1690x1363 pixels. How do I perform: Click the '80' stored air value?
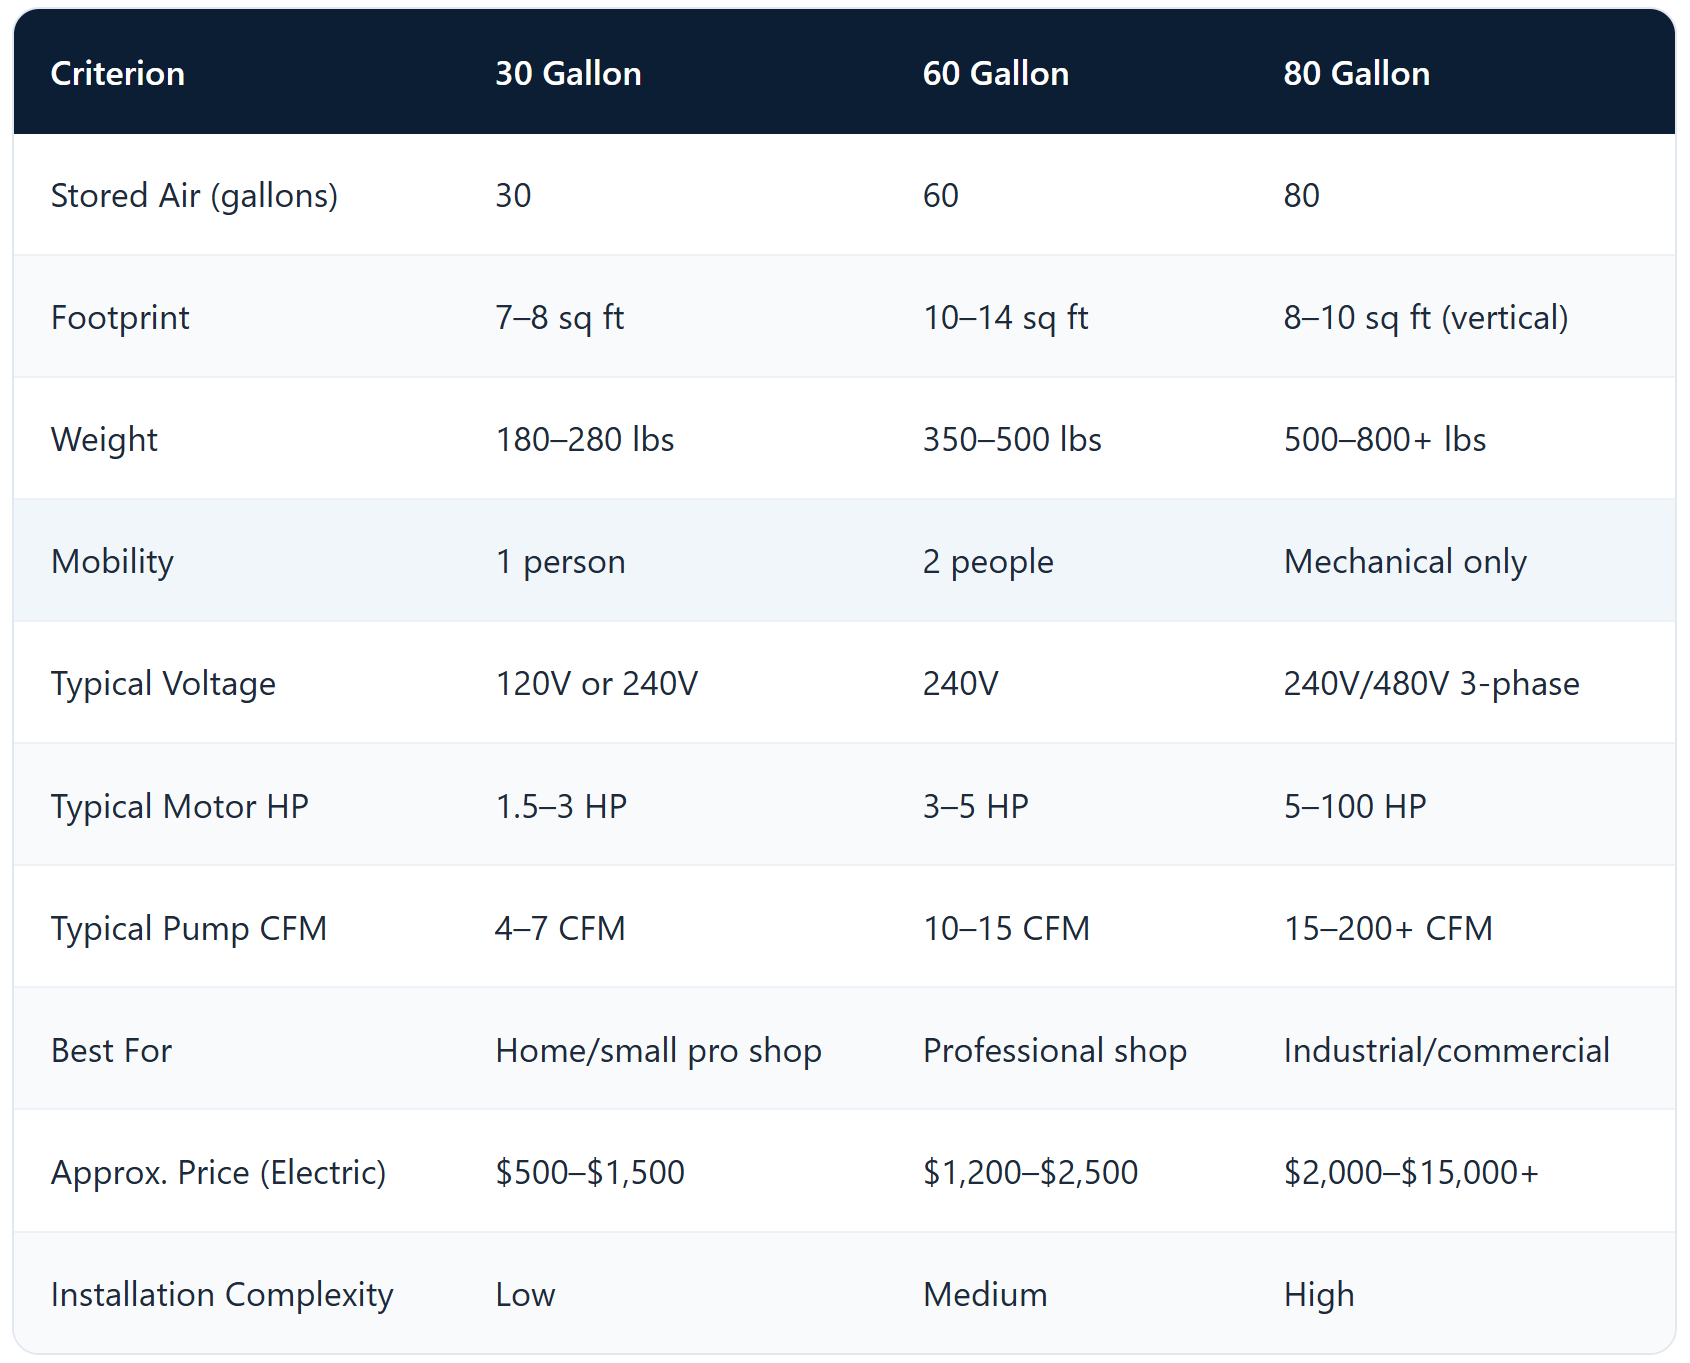[1301, 195]
